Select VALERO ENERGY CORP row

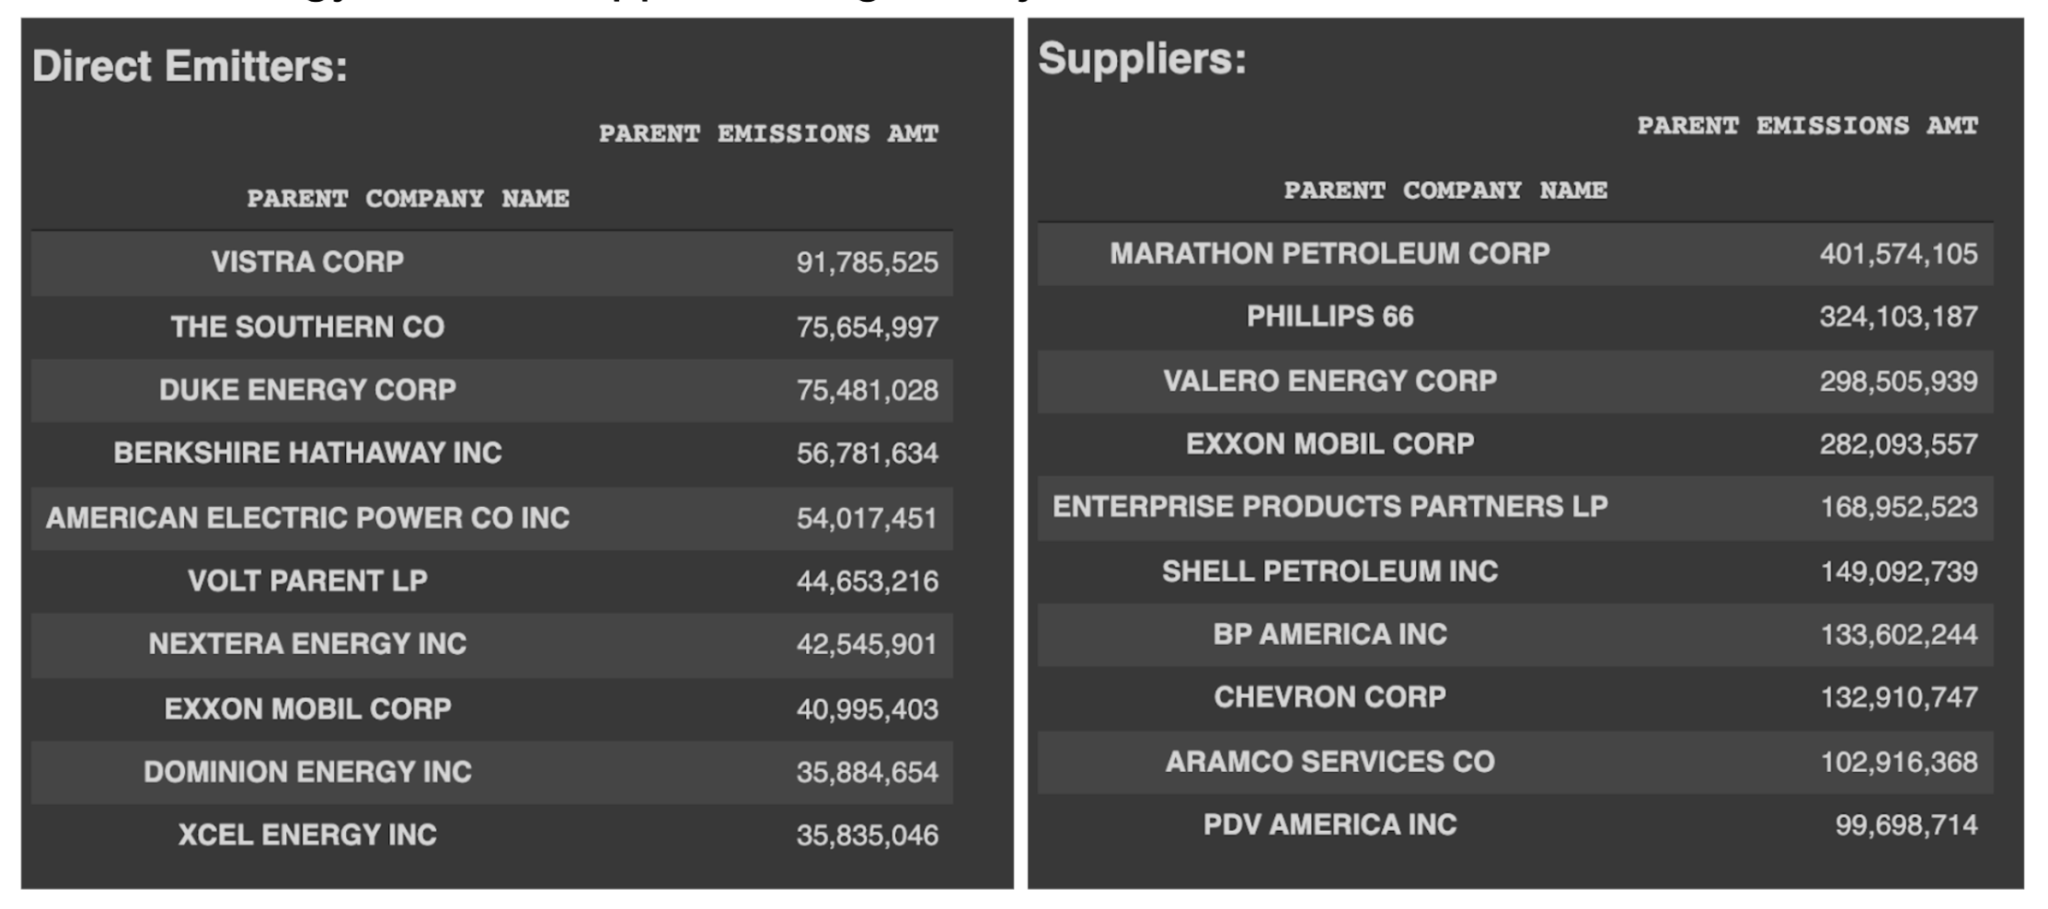[1515, 381]
